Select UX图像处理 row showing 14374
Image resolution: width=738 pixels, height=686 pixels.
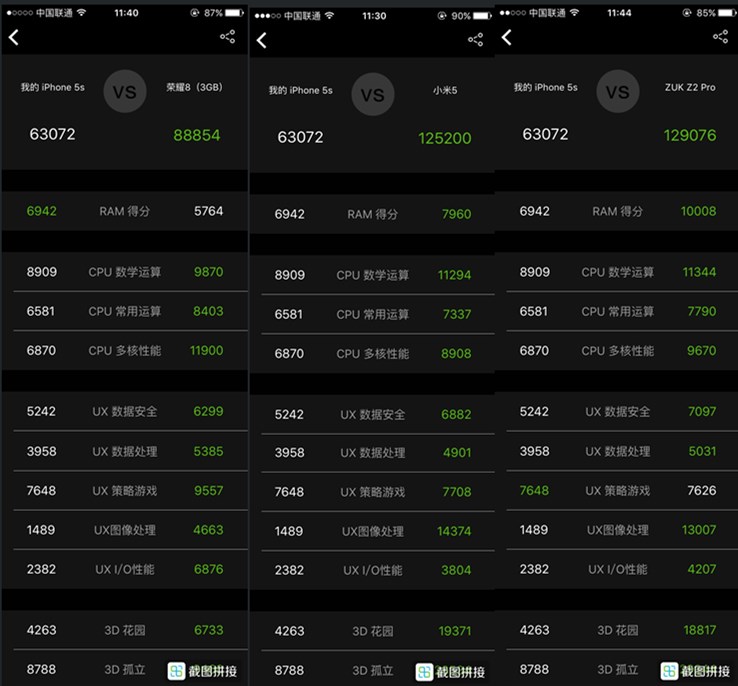point(372,531)
